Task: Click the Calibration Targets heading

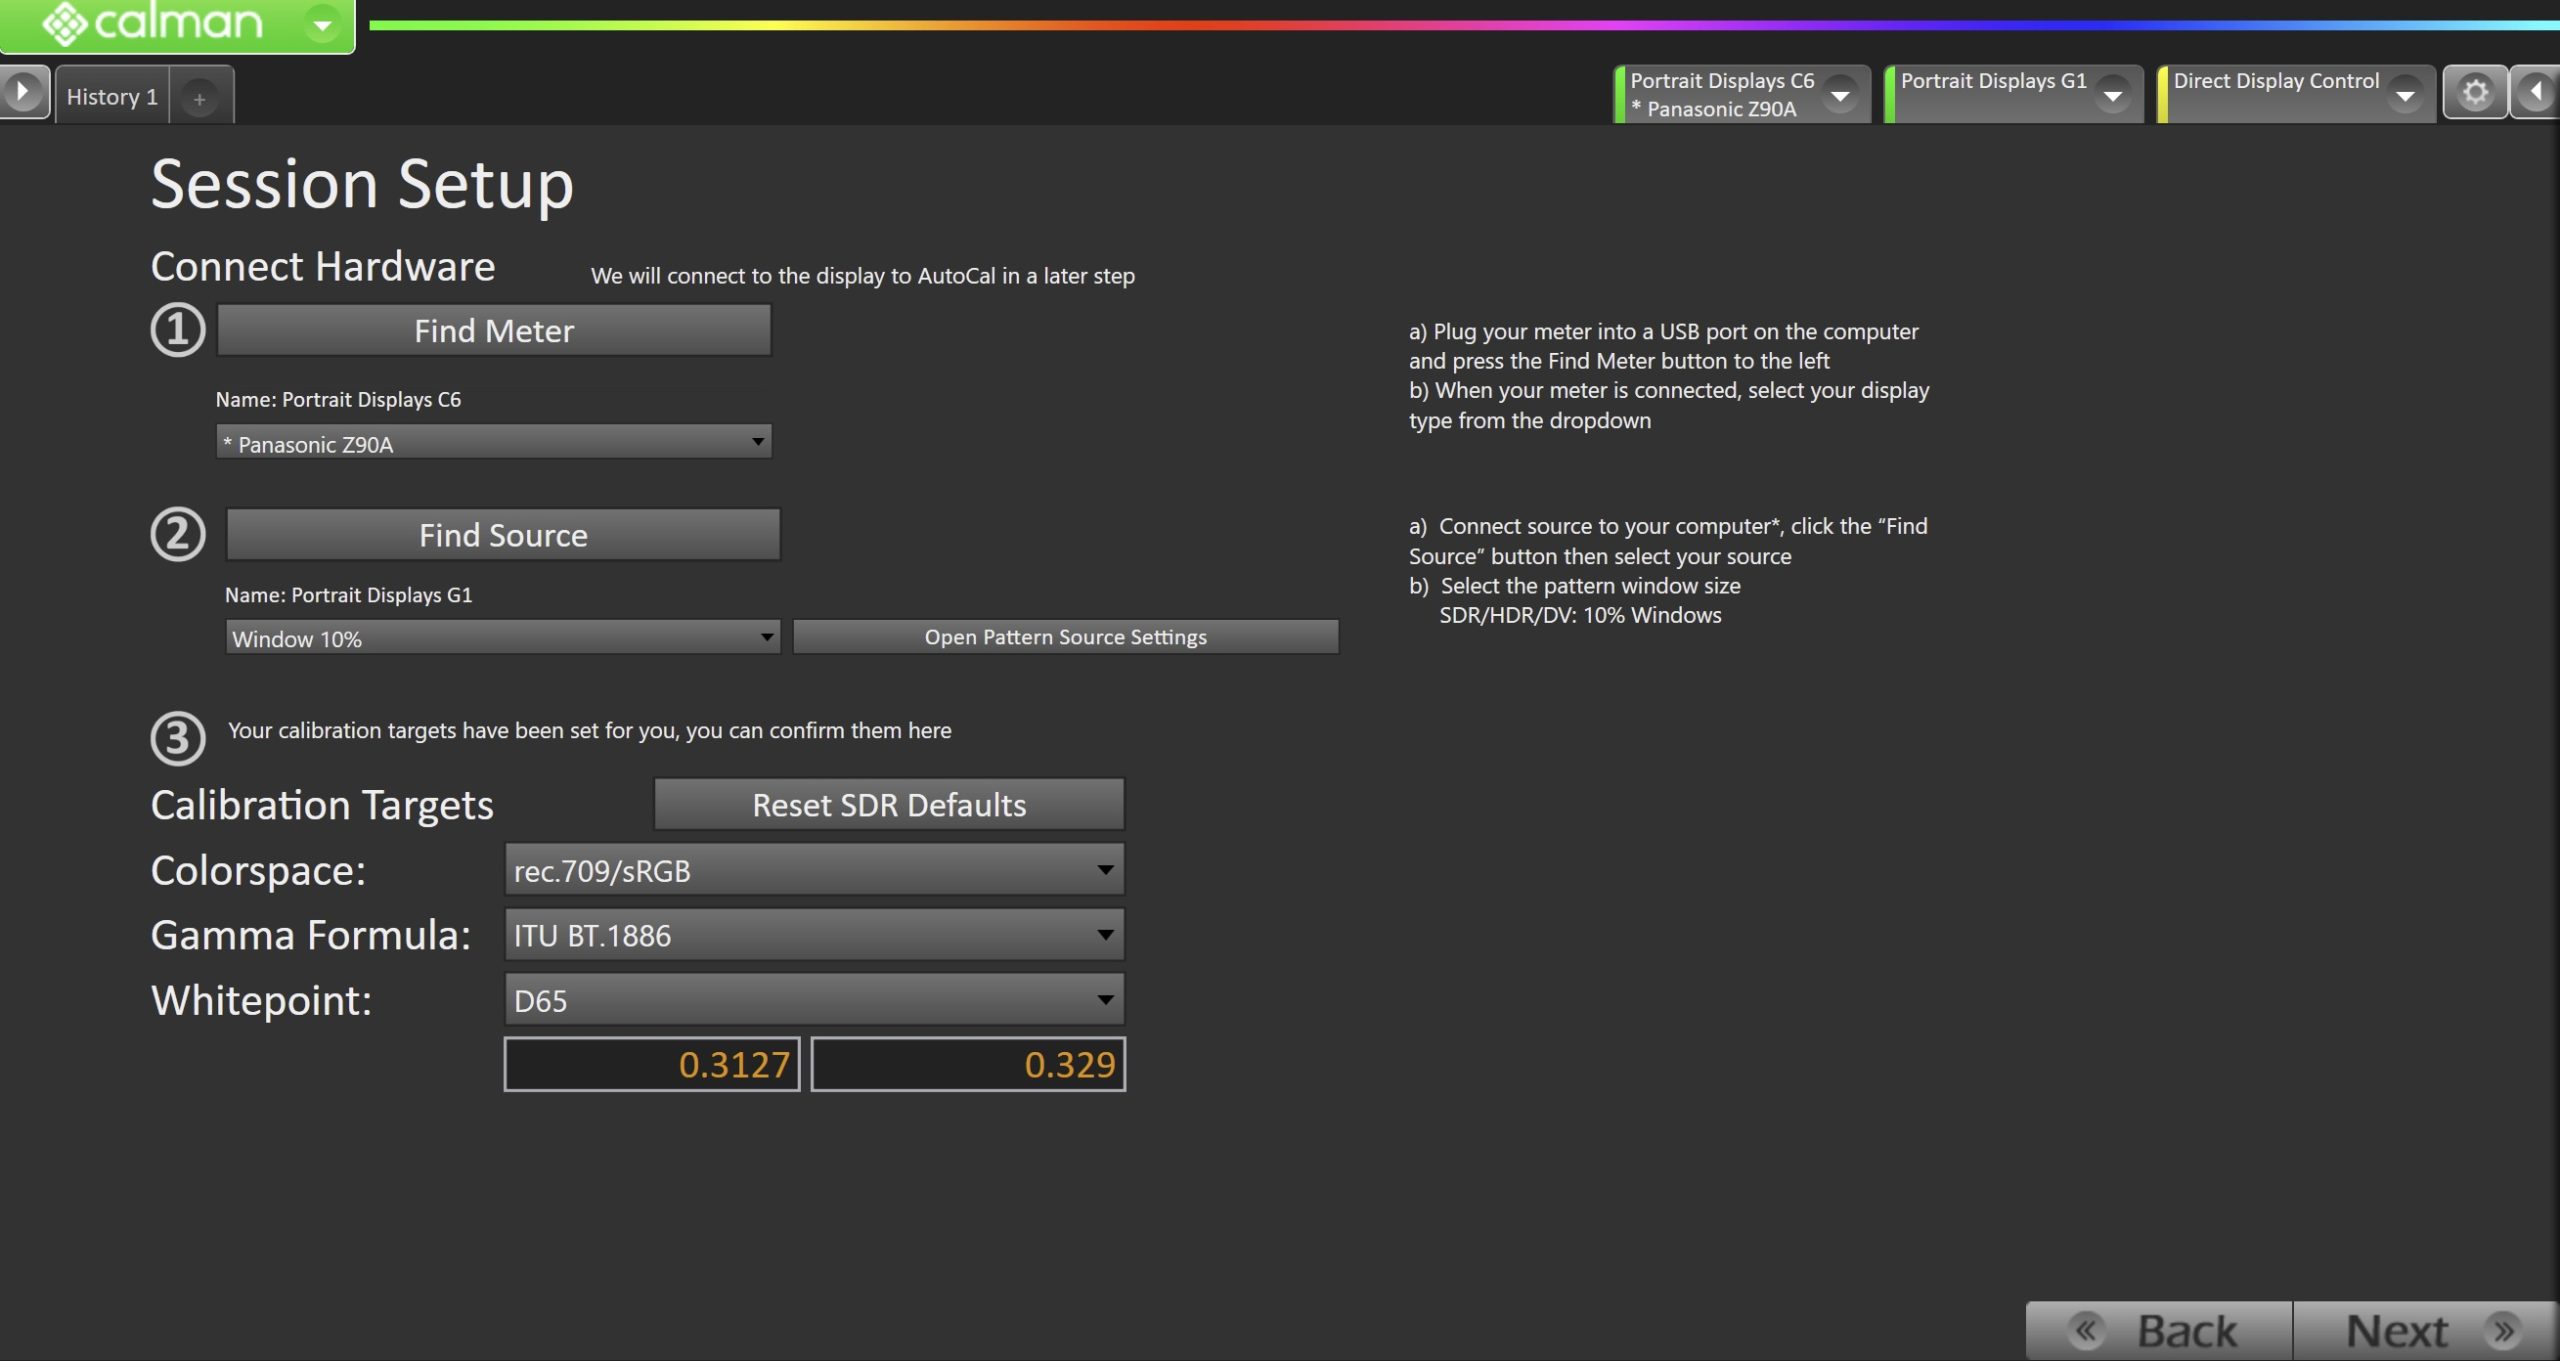Action: (322, 805)
